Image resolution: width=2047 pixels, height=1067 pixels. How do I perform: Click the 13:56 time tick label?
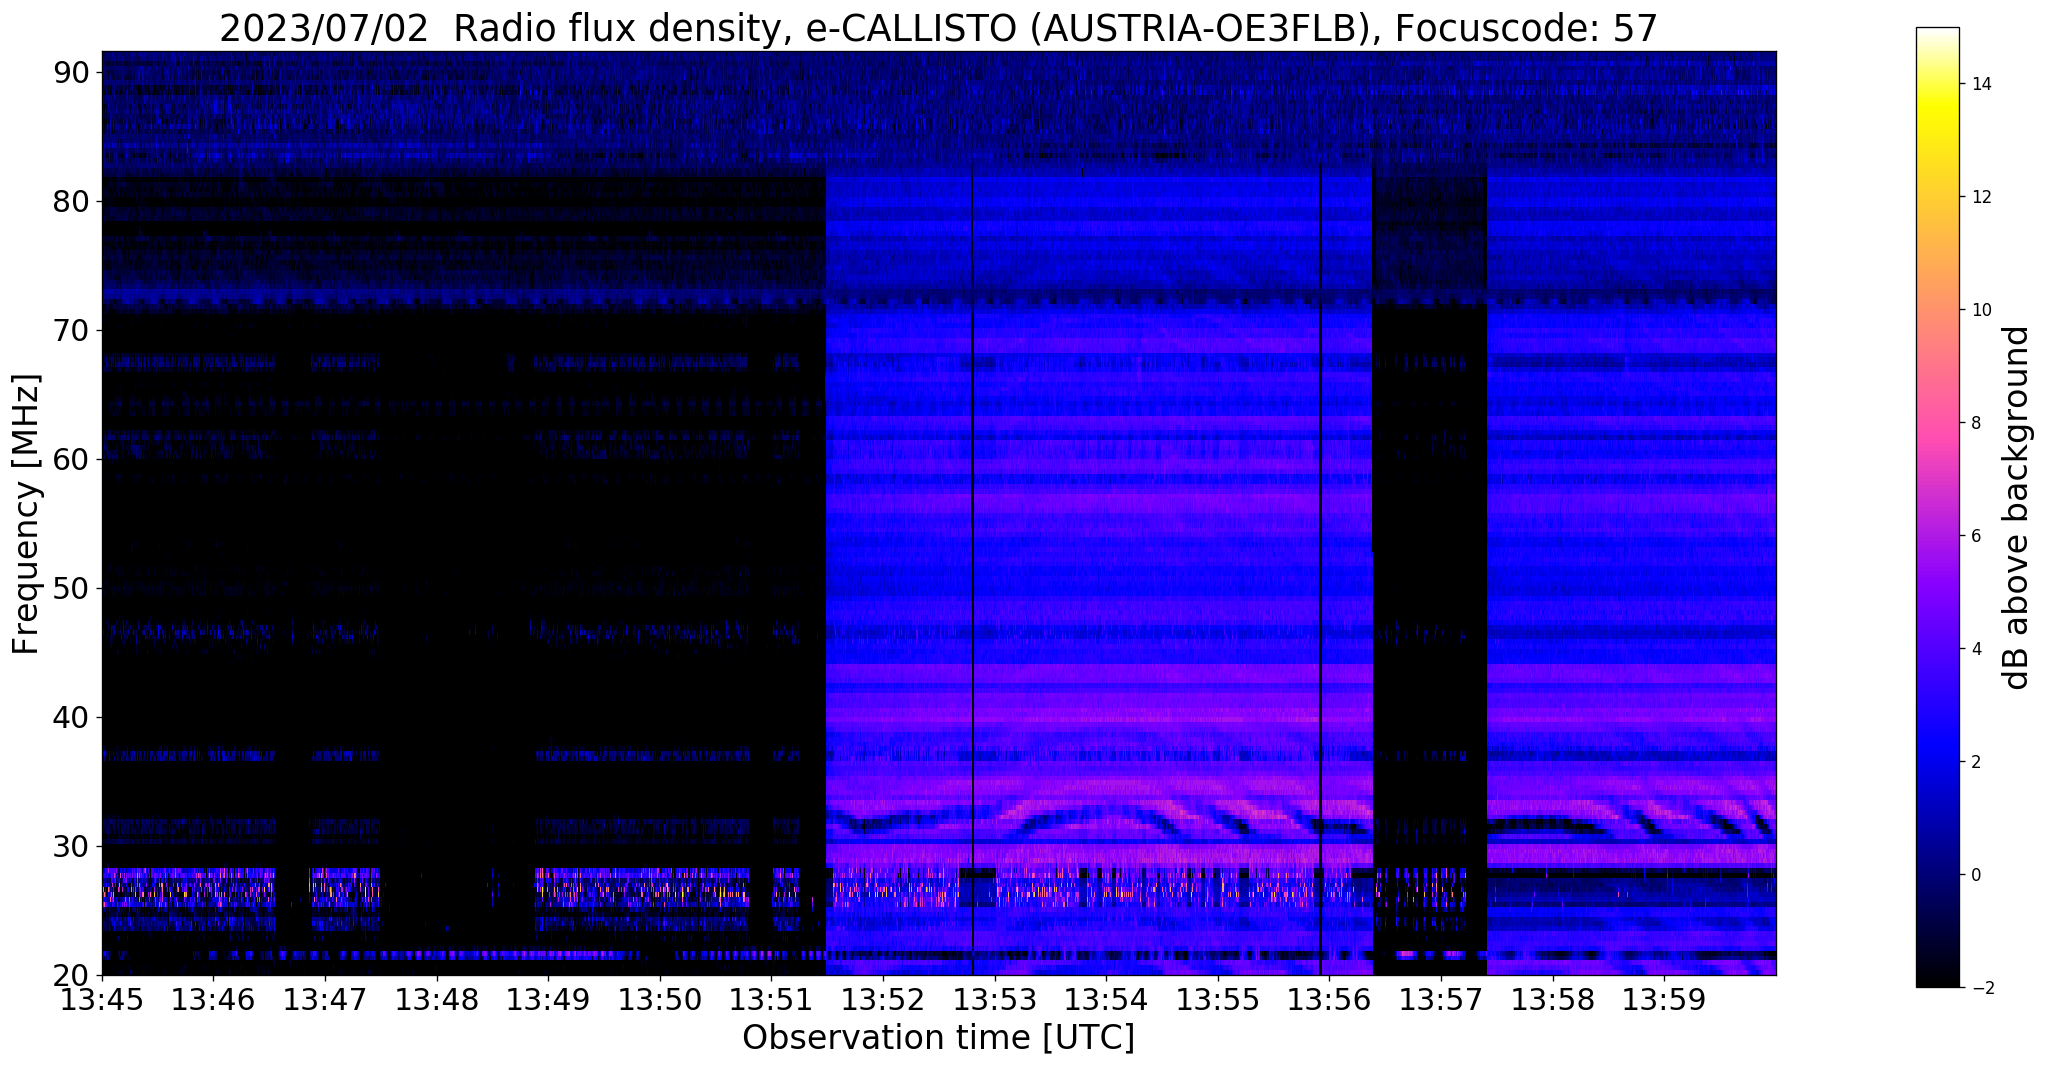coord(1329,999)
